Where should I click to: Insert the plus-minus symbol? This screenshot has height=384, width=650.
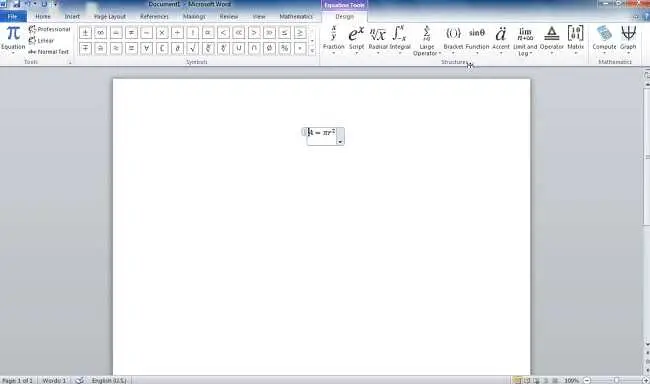tap(85, 33)
